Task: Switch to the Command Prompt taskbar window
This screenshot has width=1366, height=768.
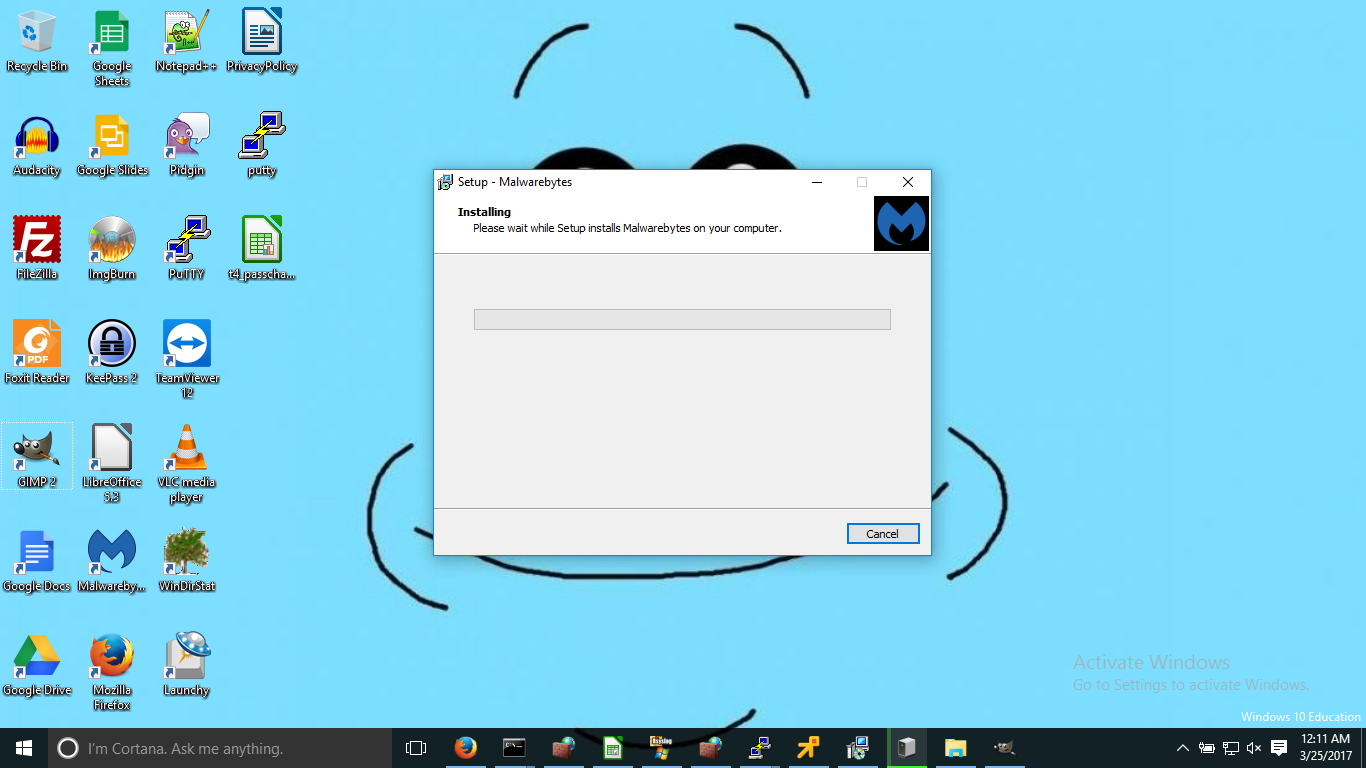Action: 514,748
